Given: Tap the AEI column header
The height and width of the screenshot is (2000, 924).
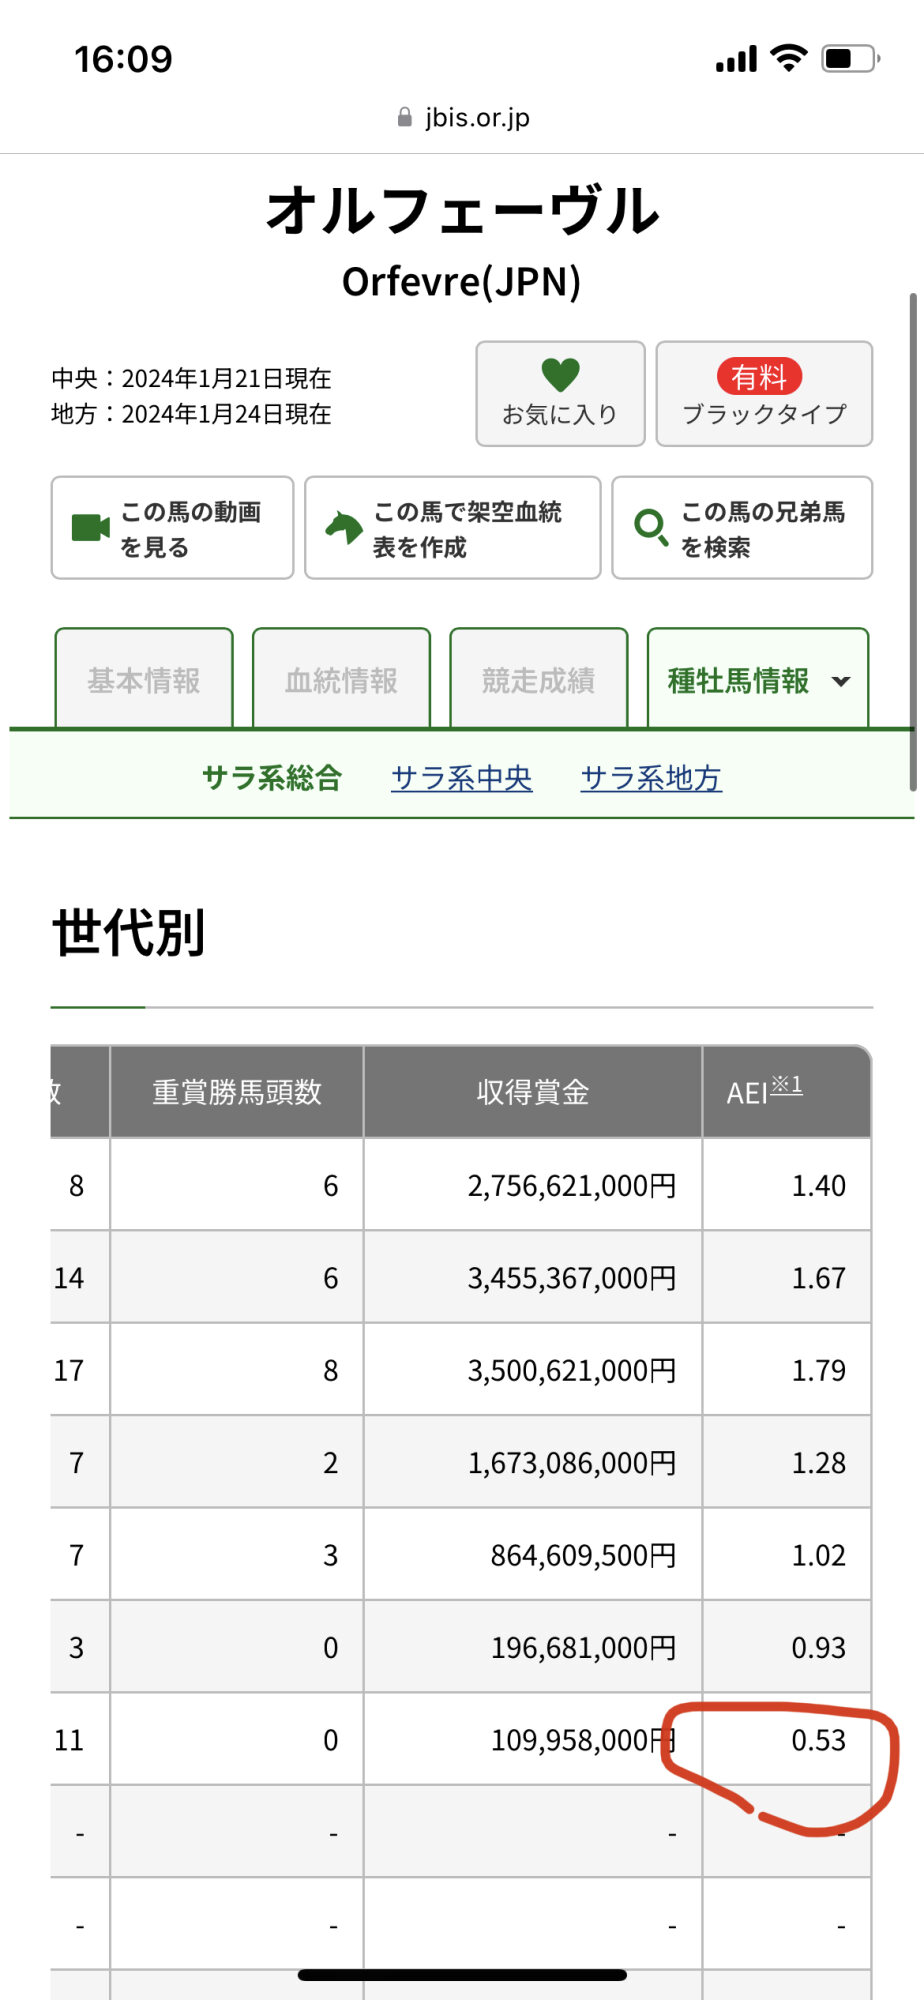Looking at the screenshot, I should 786,1092.
